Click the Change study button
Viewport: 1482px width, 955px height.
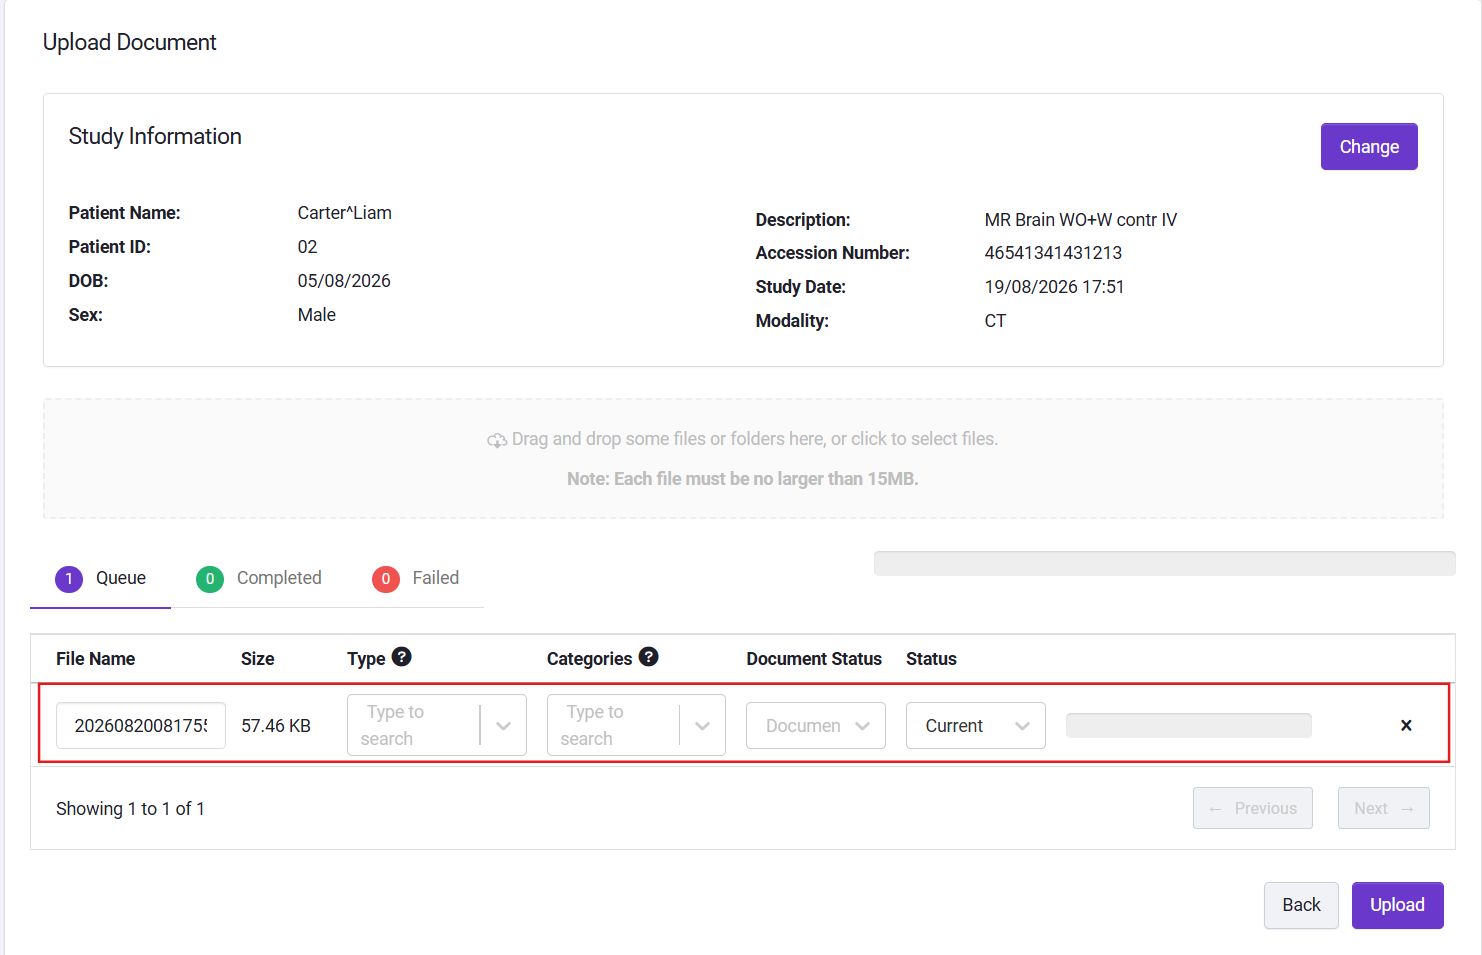point(1369,147)
